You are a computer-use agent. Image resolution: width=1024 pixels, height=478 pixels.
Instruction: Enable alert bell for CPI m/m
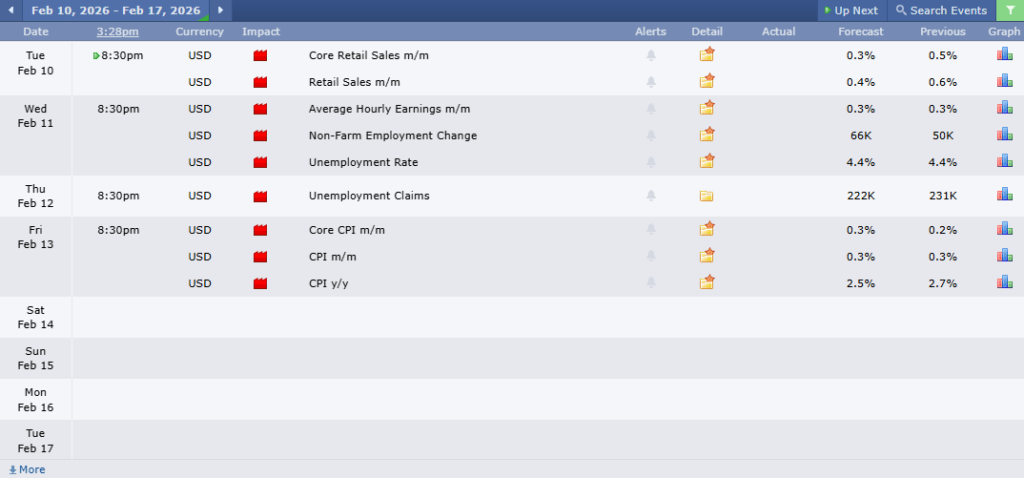[x=651, y=257]
